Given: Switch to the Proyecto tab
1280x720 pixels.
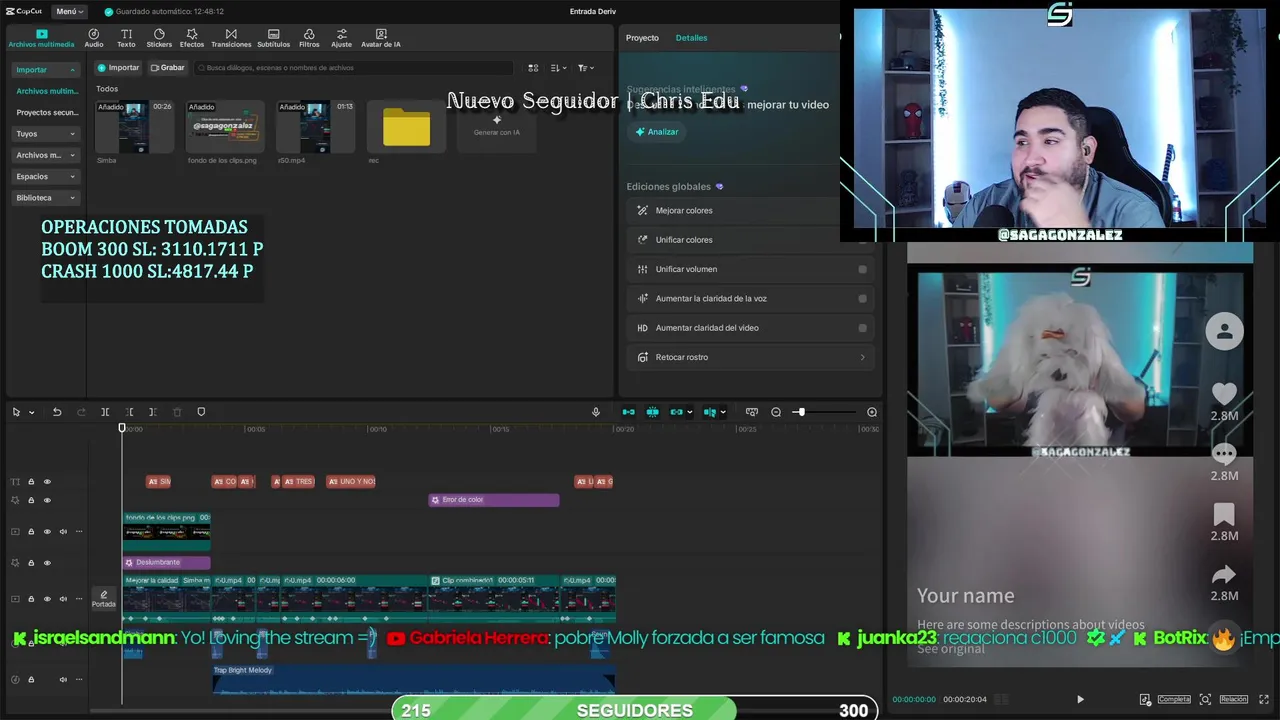Looking at the screenshot, I should [x=642, y=38].
